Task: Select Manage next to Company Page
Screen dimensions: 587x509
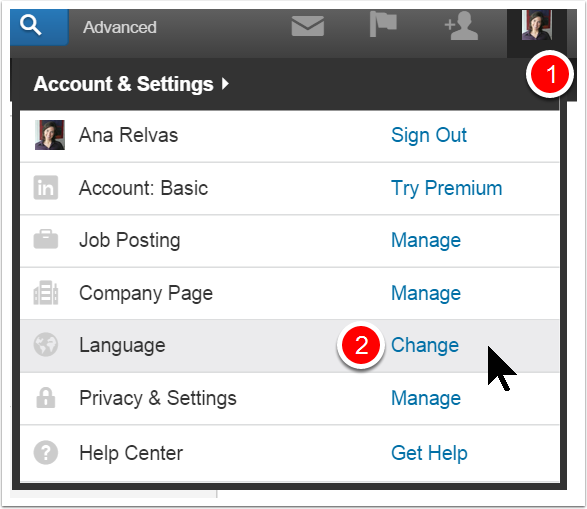Action: pos(426,293)
